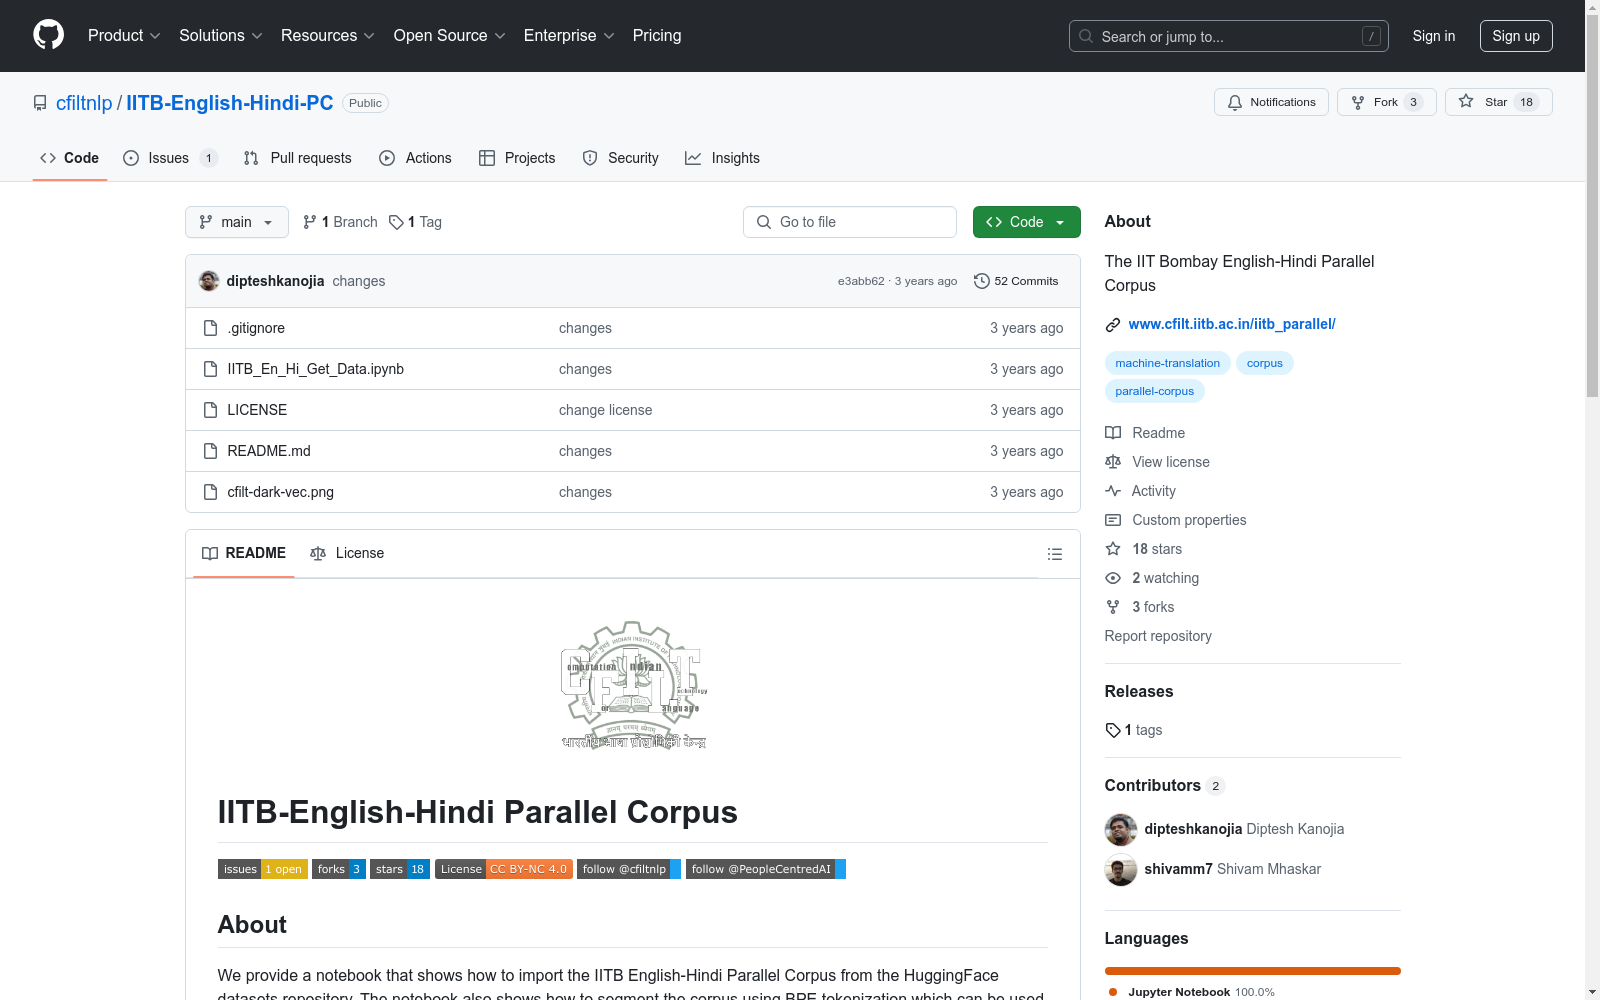
Task: Switch to the Actions tab
Action: click(416, 158)
